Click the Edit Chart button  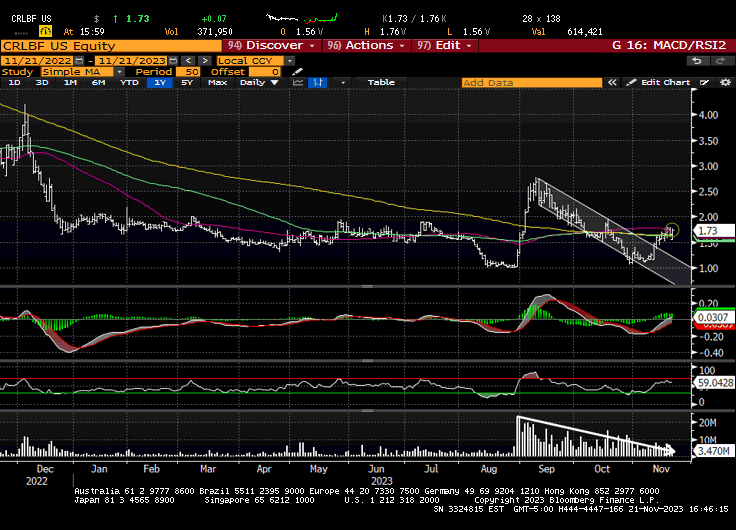pos(658,83)
